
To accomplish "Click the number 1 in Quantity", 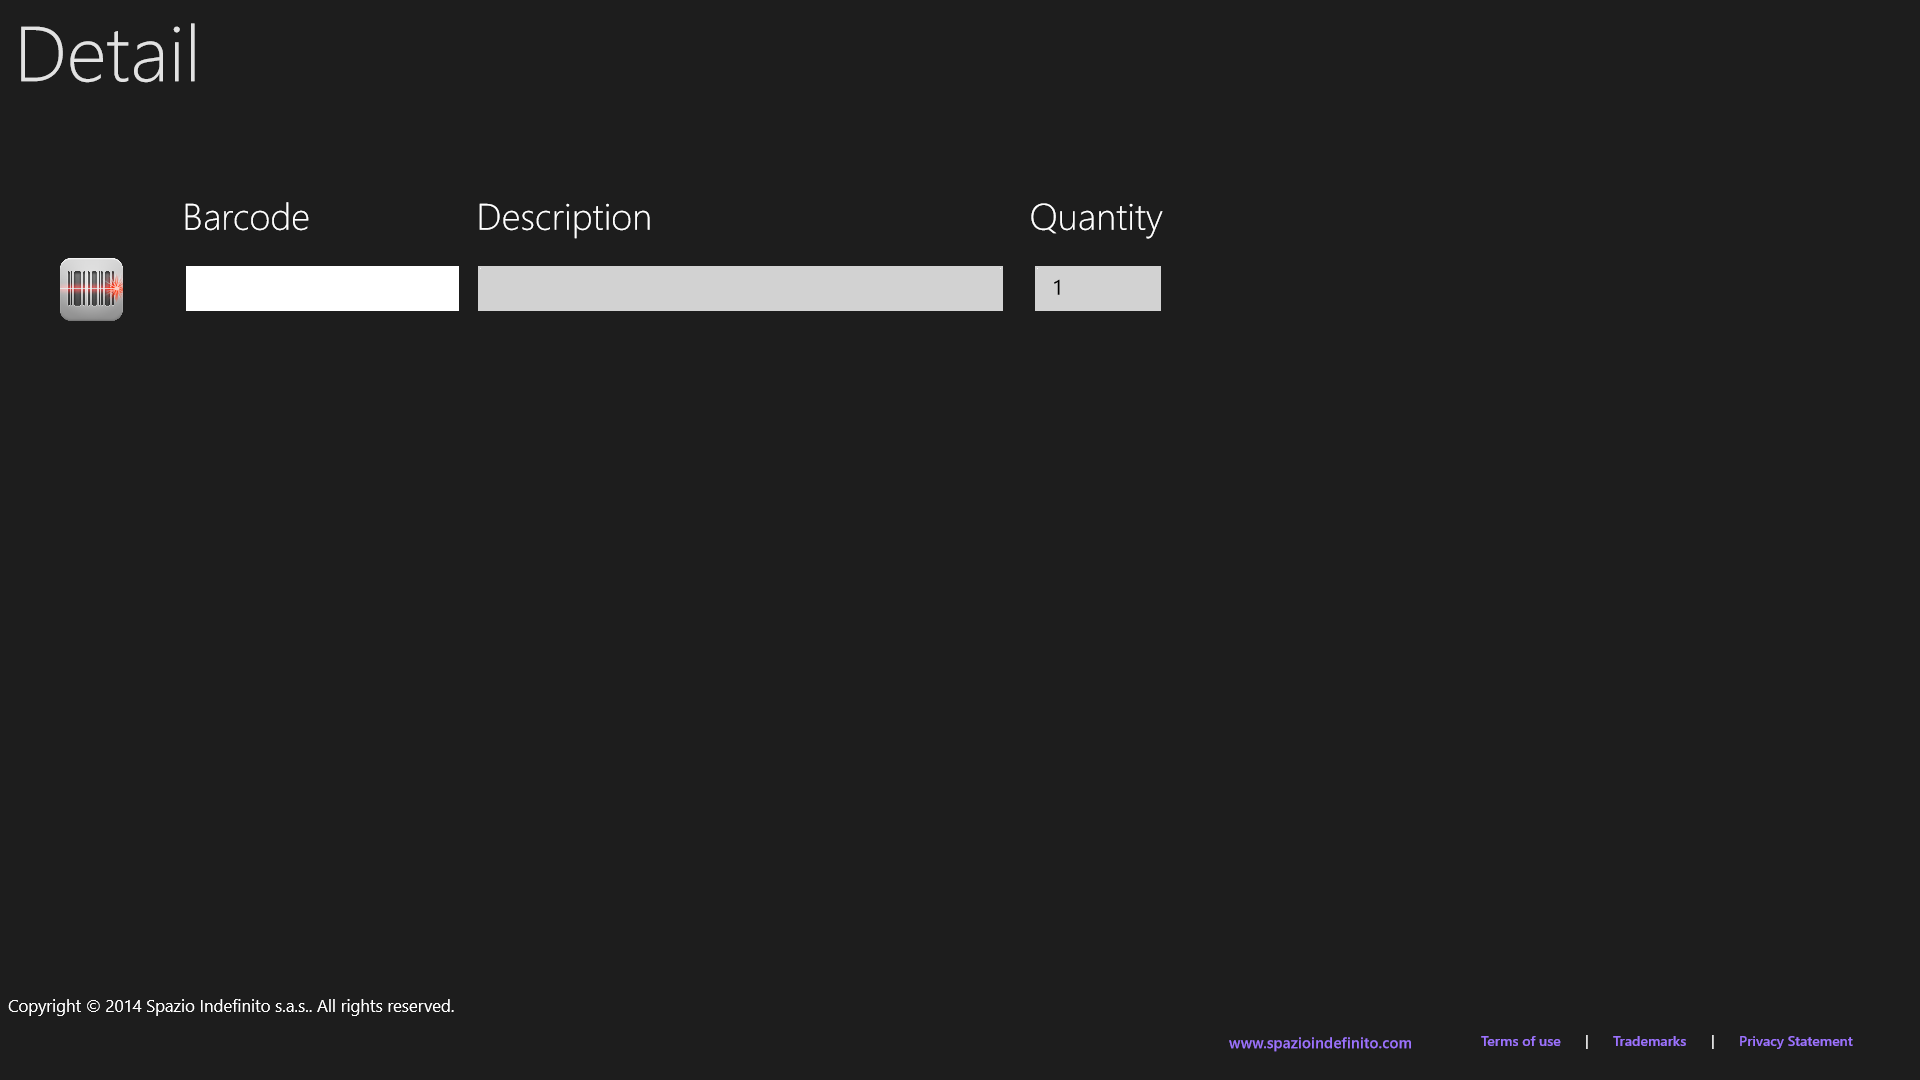I will (1057, 288).
